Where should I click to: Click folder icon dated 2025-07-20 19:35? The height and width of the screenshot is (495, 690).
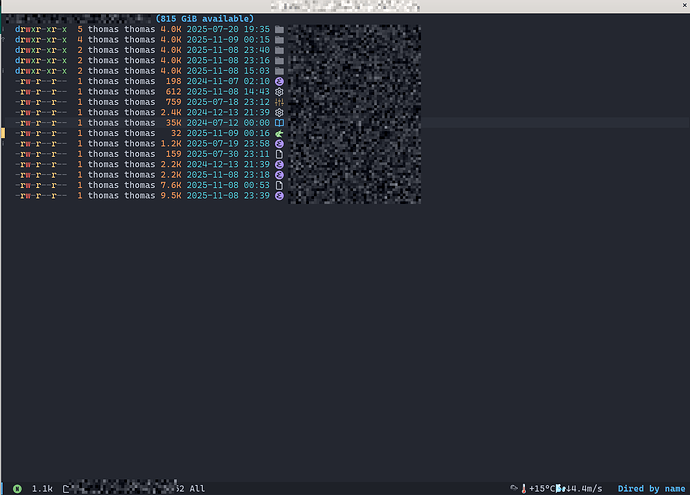[x=279, y=29]
